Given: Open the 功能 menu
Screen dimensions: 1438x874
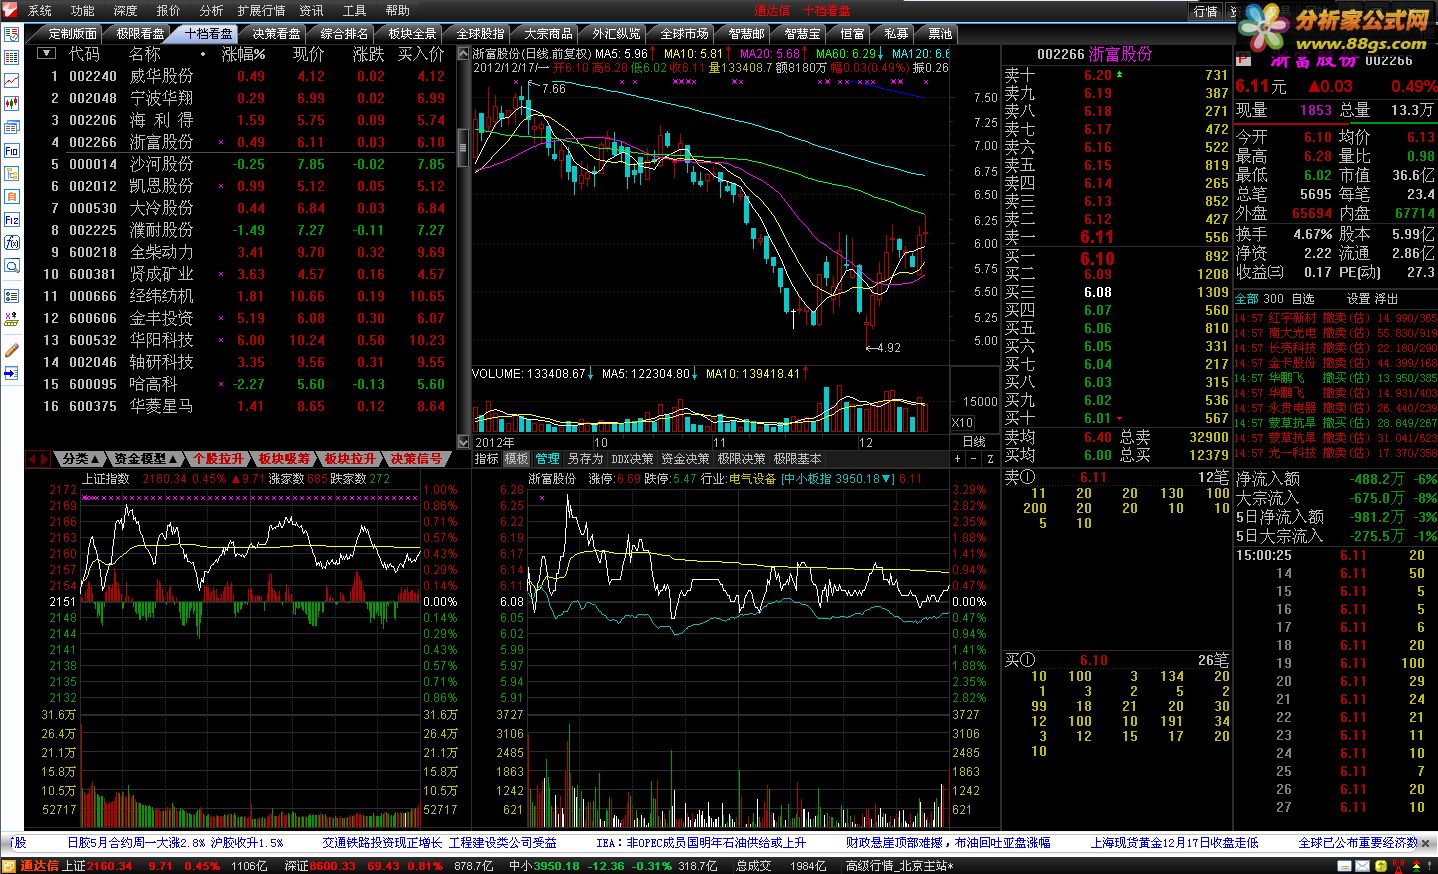Looking at the screenshot, I should 83,10.
